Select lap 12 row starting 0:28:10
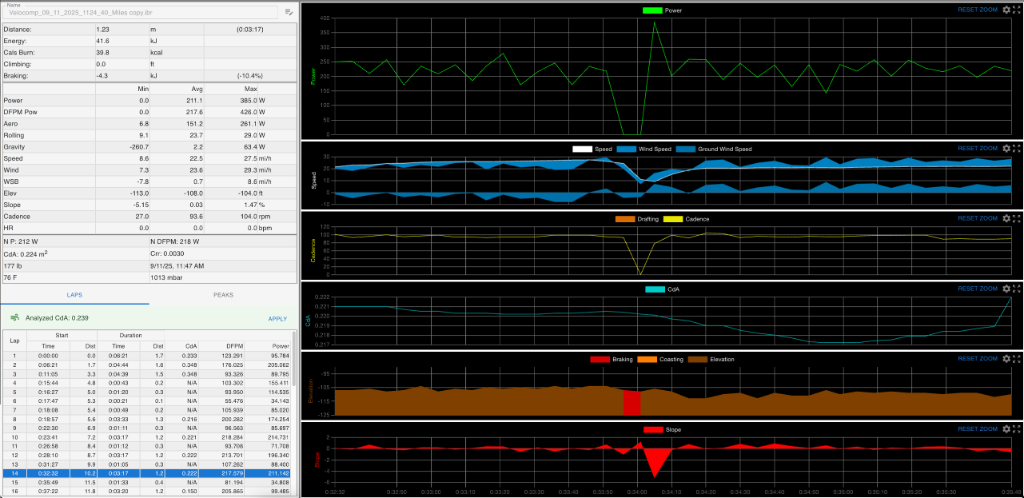This screenshot has width=1024, height=498. [149, 454]
